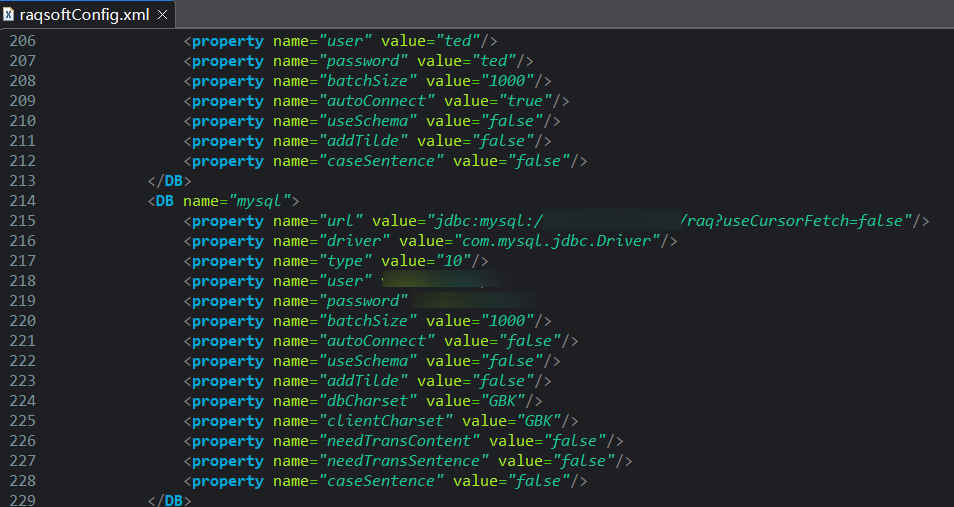Click the closing </DB> tag on line 213
This screenshot has height=507, width=954.
[169, 181]
